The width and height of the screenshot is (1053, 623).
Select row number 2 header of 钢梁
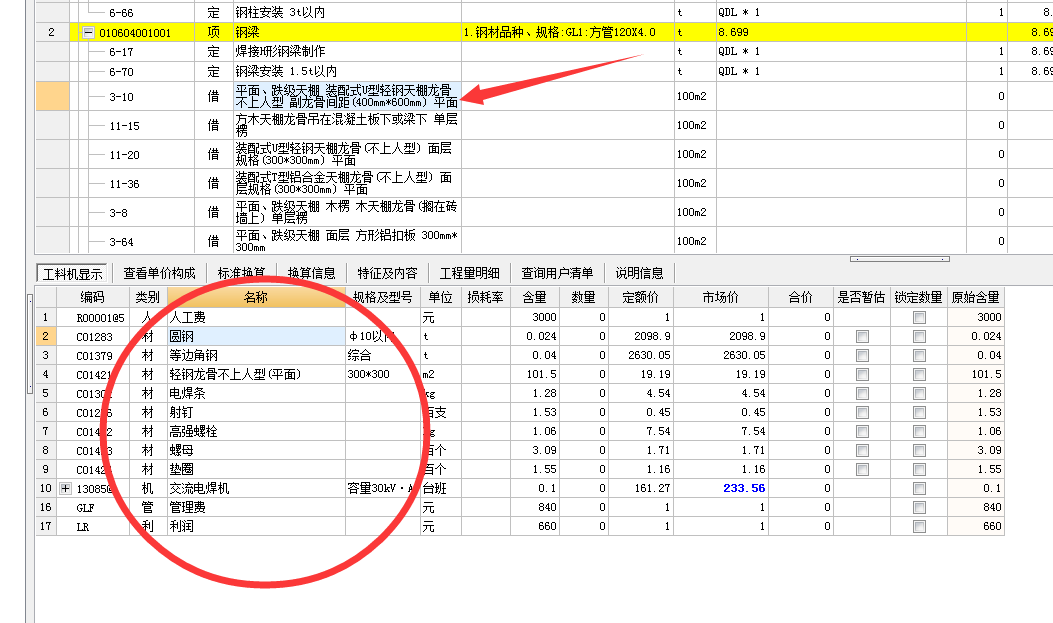coord(52,32)
